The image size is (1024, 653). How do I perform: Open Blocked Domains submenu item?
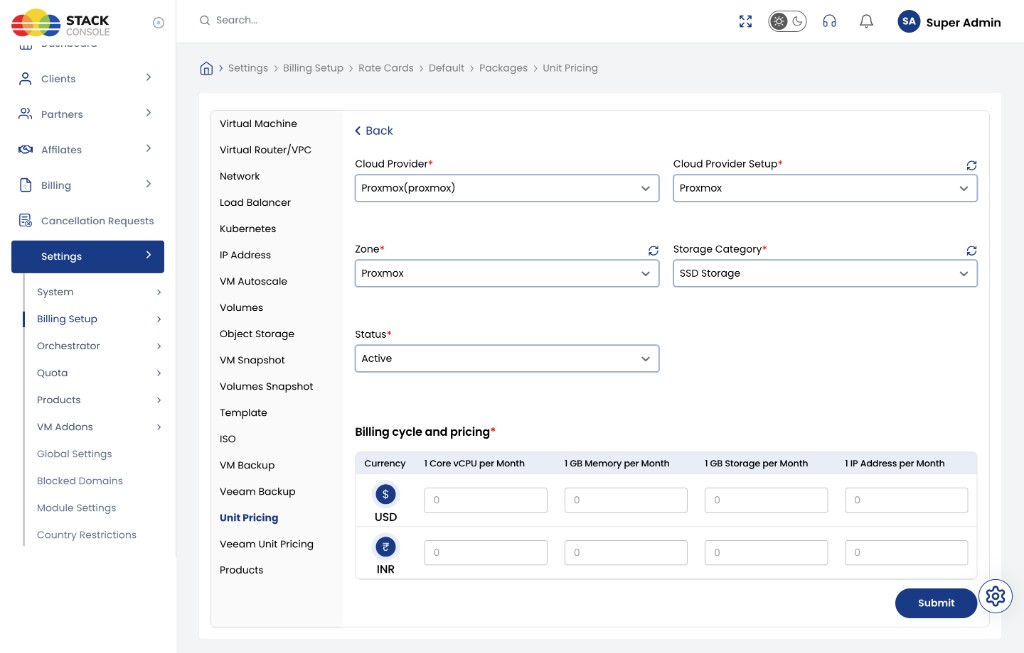point(80,481)
